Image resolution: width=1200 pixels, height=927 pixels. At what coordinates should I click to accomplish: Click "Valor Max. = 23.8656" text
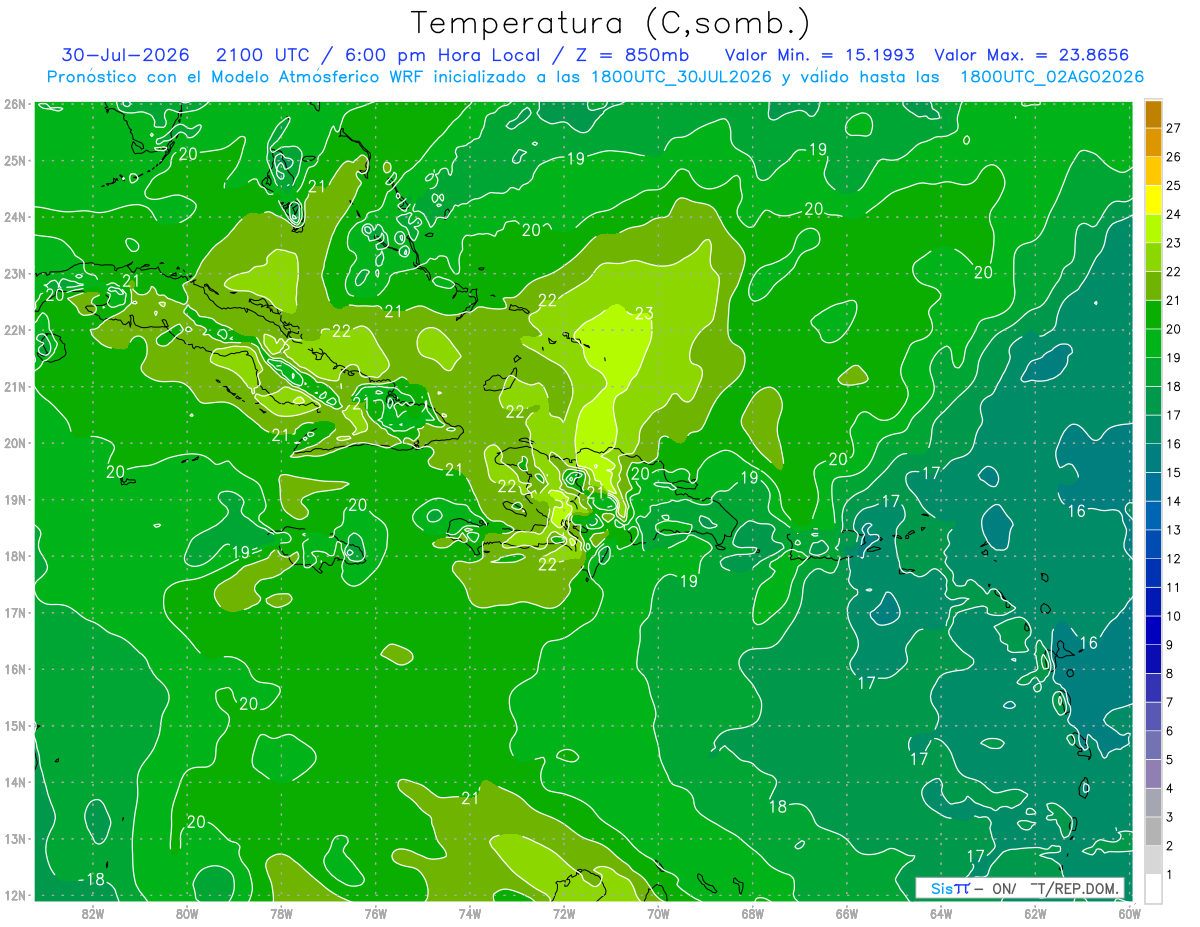coord(1034,55)
